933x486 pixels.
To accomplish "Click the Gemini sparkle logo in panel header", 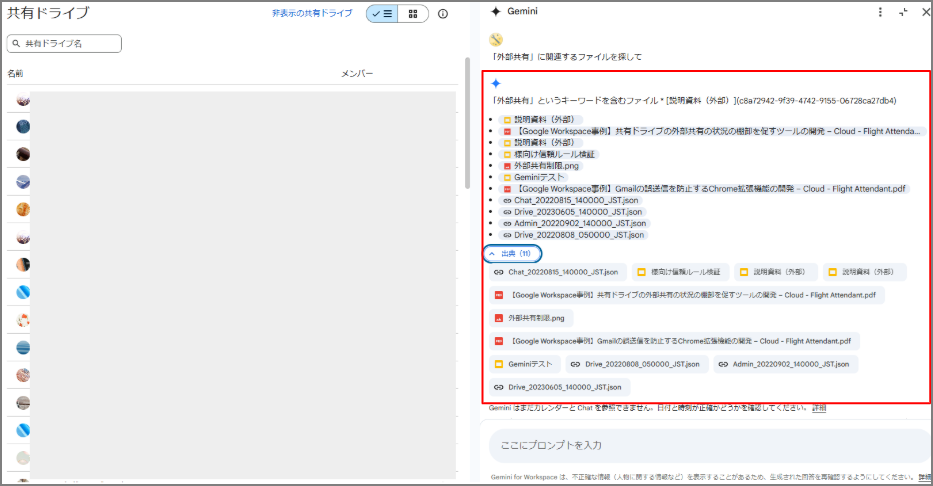I will [x=496, y=11].
